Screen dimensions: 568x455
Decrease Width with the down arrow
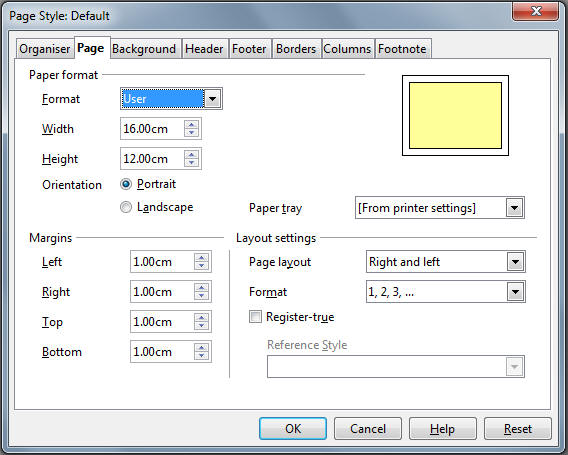pyautogui.click(x=191, y=133)
